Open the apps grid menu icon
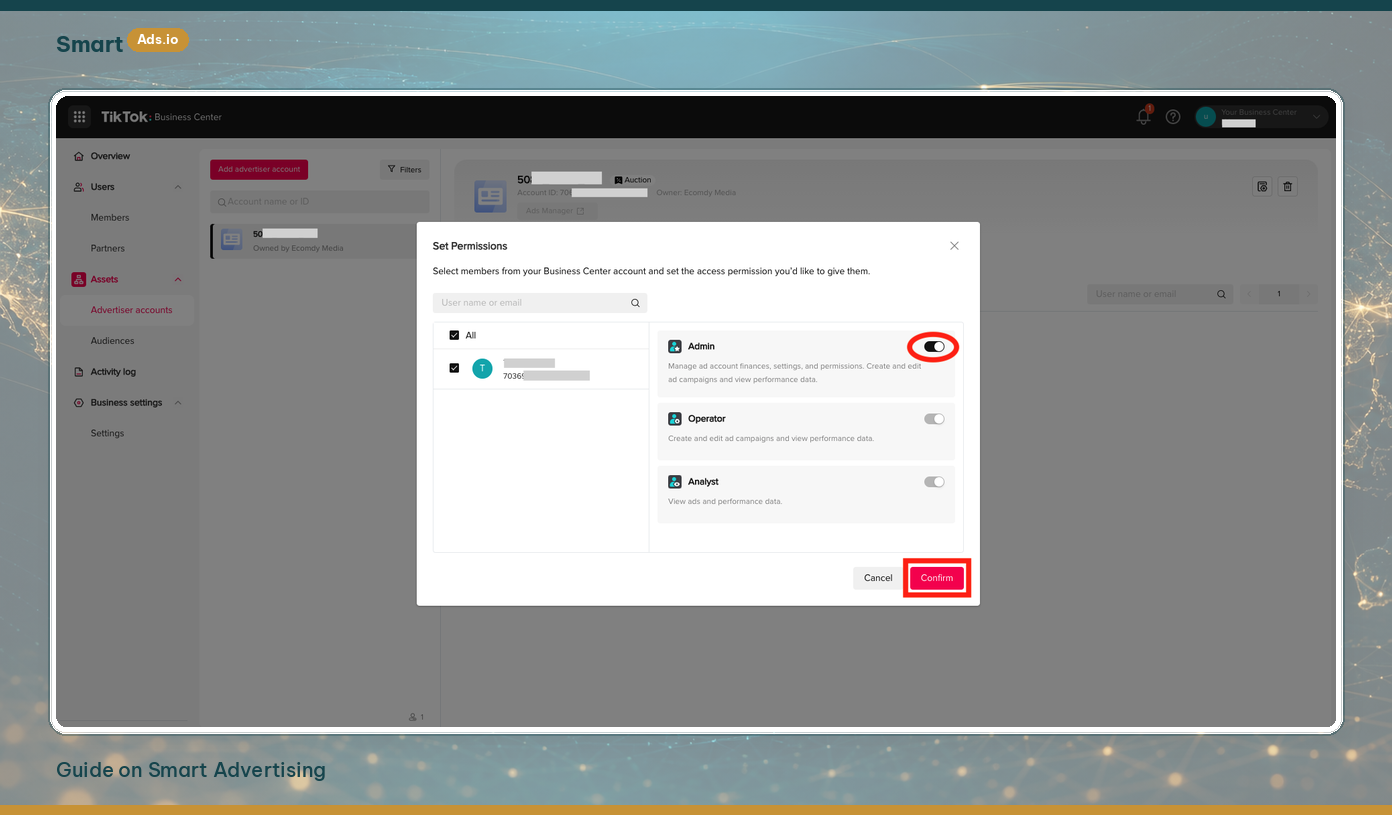This screenshot has width=1392, height=815. tap(79, 117)
